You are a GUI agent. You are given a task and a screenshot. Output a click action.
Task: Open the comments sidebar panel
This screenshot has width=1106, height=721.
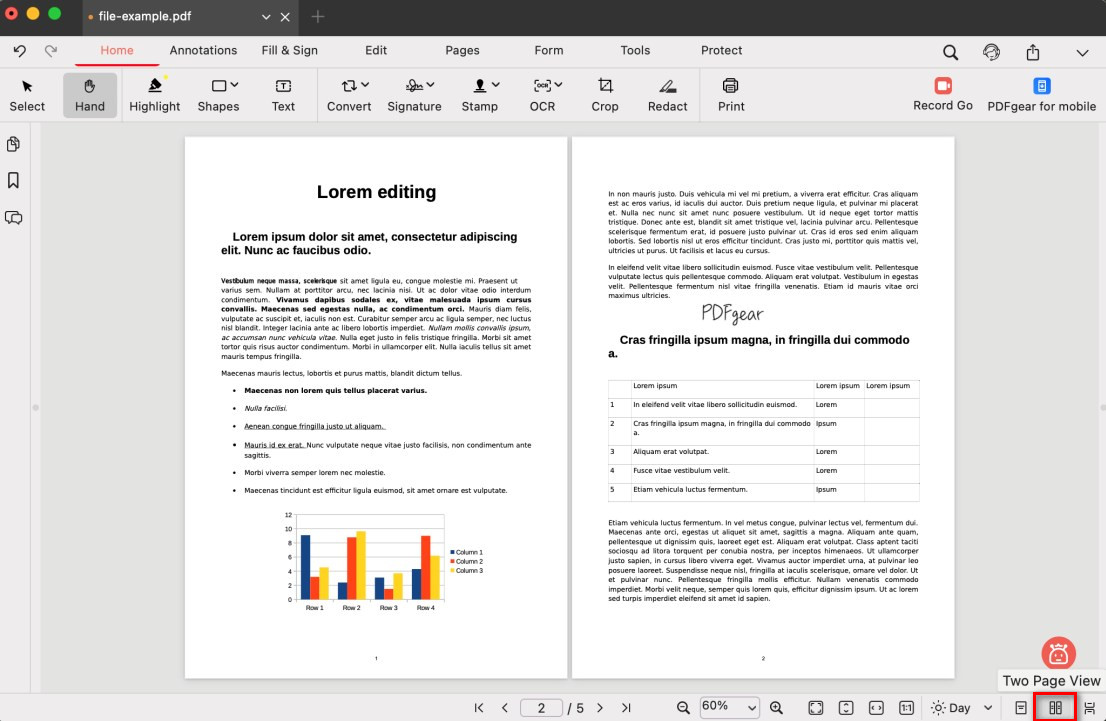pyautogui.click(x=14, y=218)
